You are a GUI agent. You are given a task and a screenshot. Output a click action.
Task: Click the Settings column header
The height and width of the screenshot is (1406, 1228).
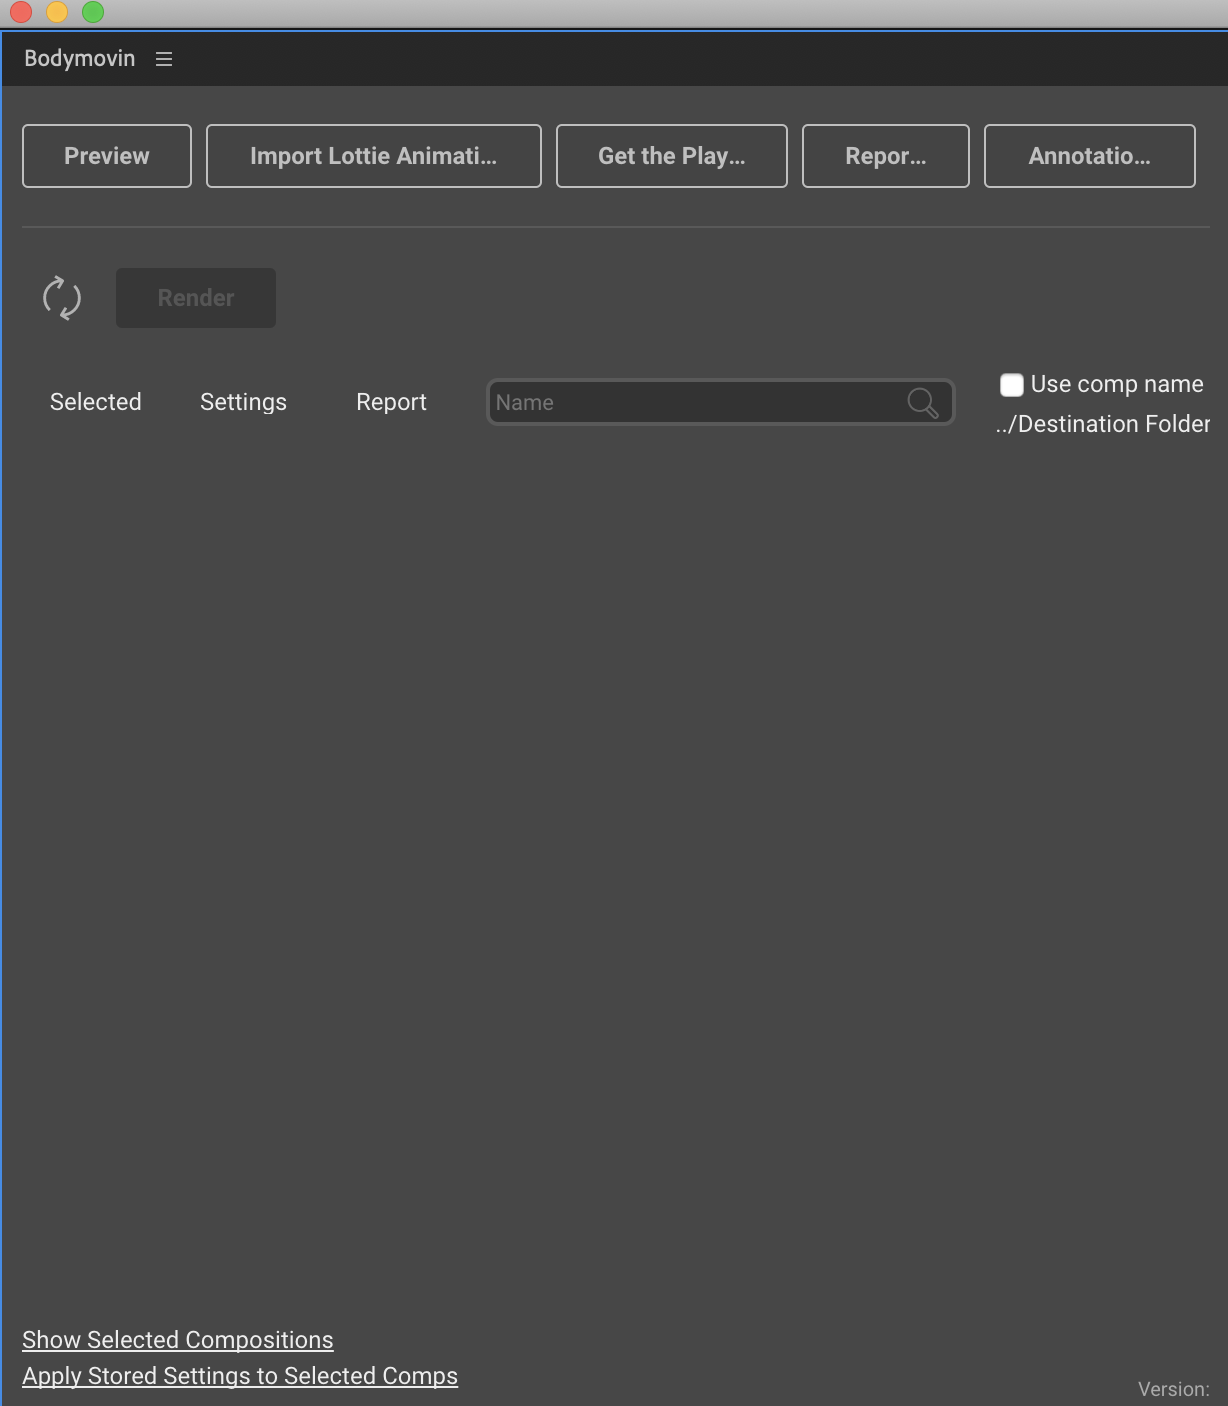point(243,401)
